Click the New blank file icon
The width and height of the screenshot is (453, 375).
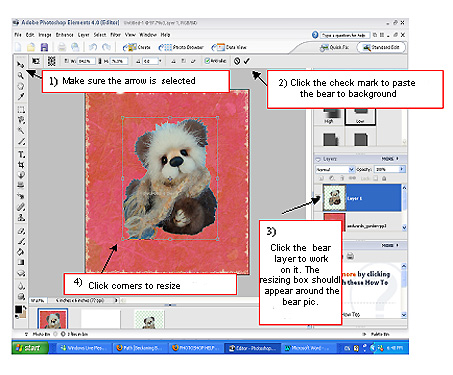pos(18,47)
